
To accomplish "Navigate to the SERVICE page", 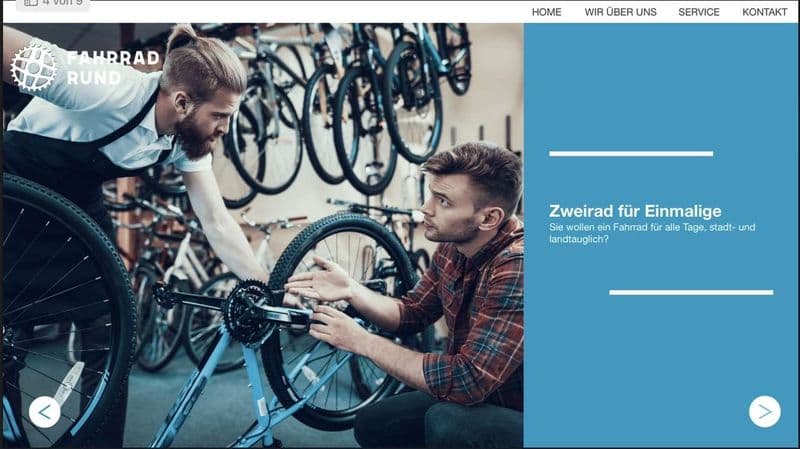I will click(698, 12).
